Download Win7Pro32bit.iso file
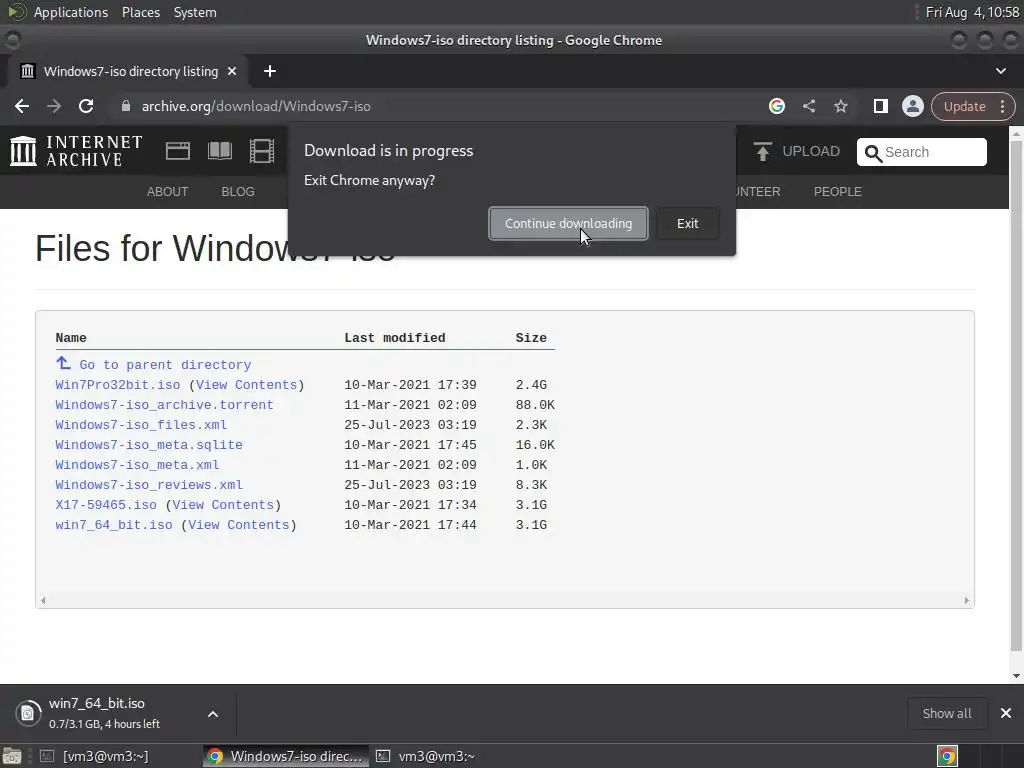 118,385
